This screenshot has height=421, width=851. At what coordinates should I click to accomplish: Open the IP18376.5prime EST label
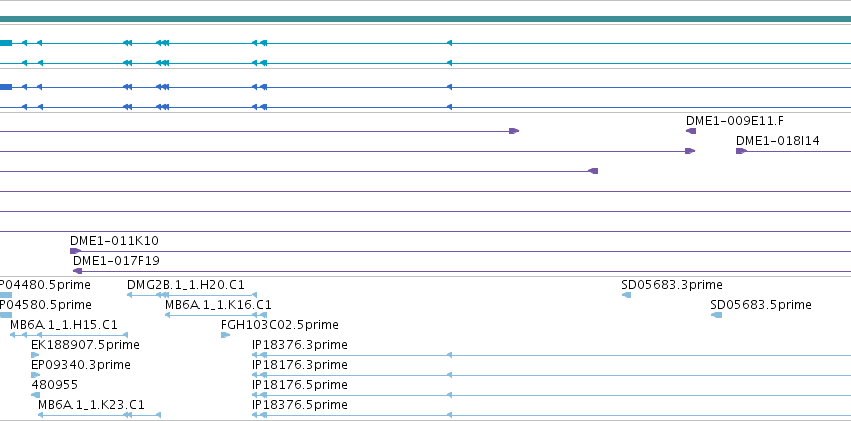click(x=300, y=405)
